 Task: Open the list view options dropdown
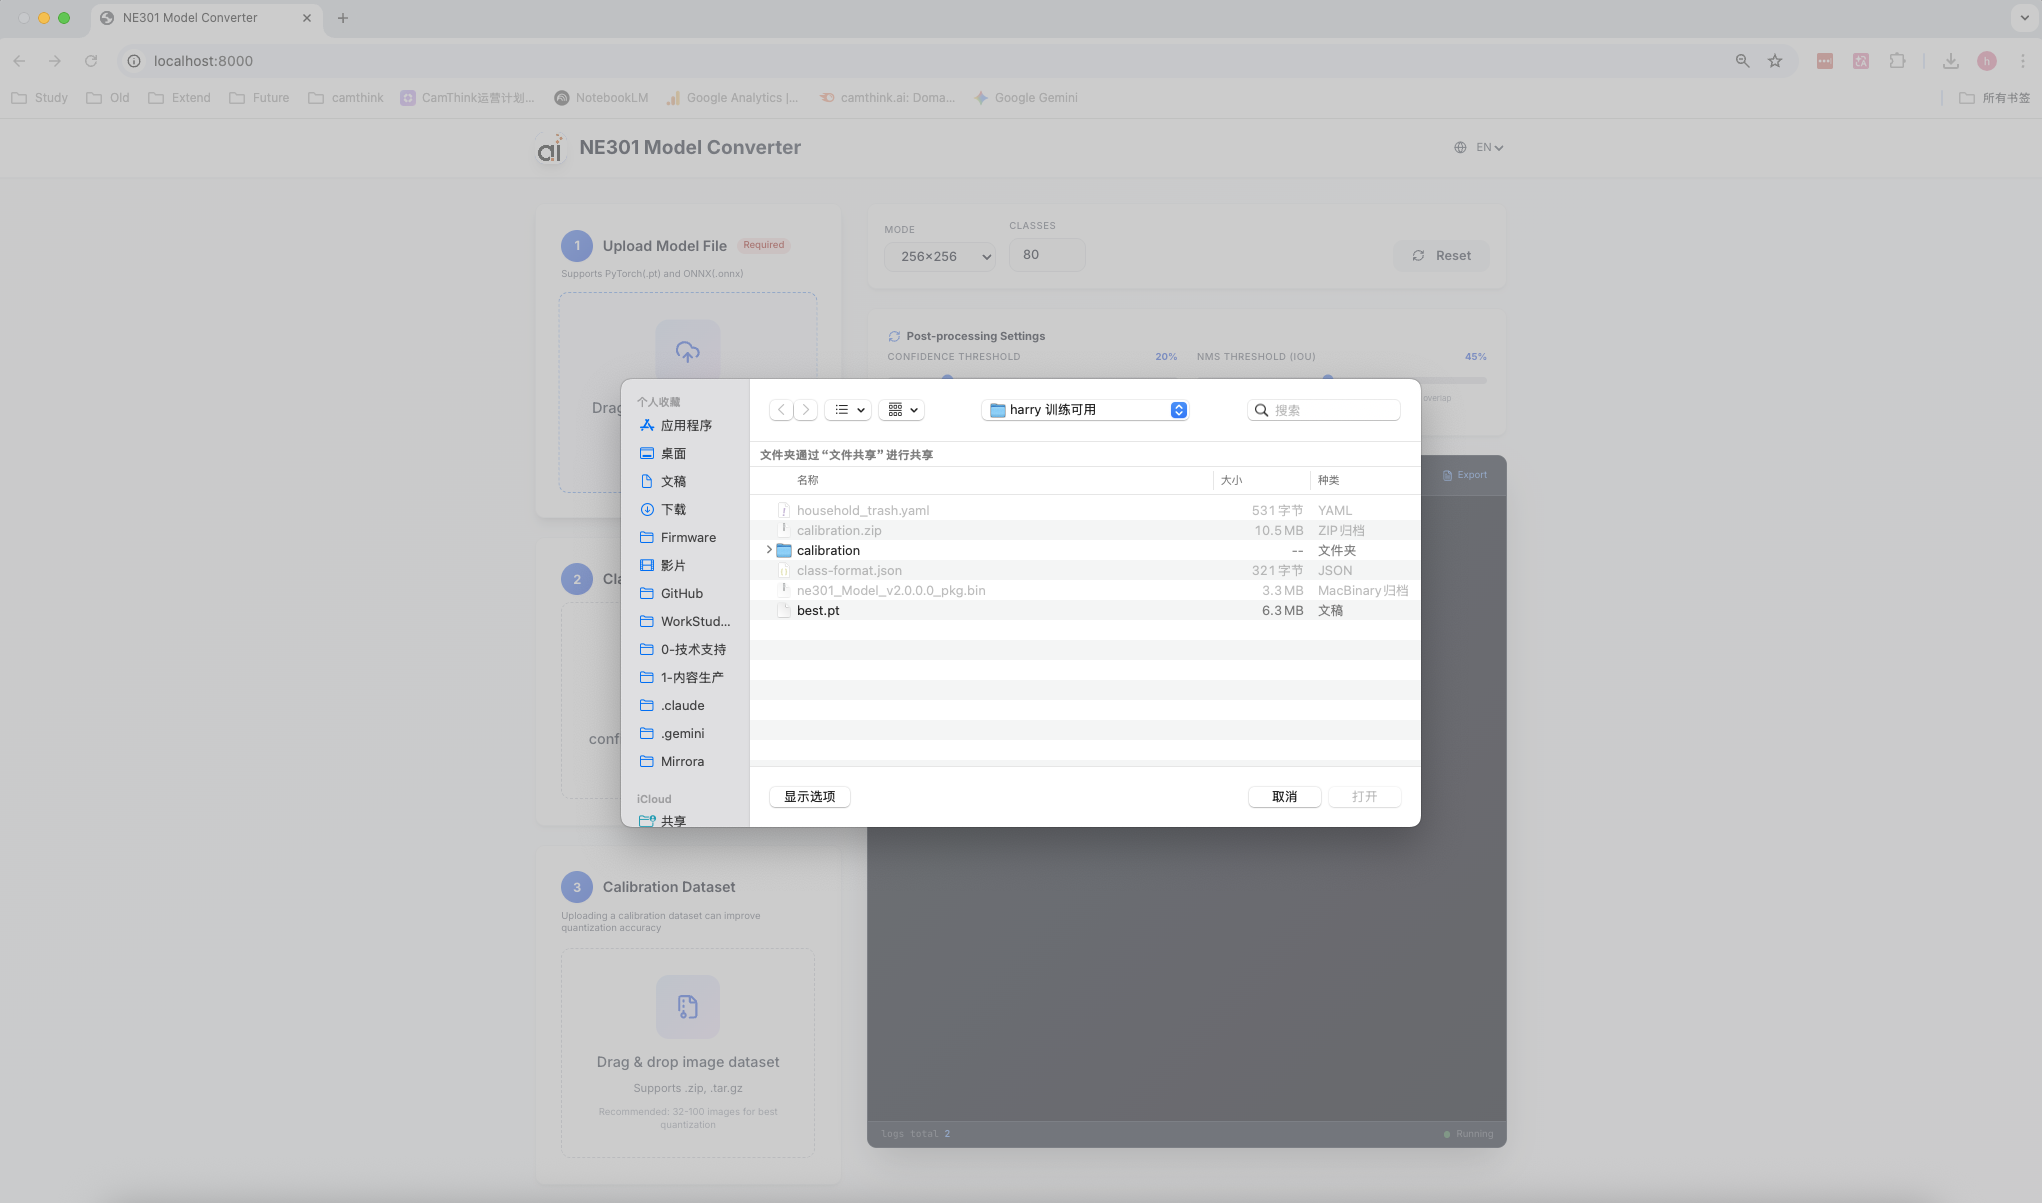click(x=849, y=410)
